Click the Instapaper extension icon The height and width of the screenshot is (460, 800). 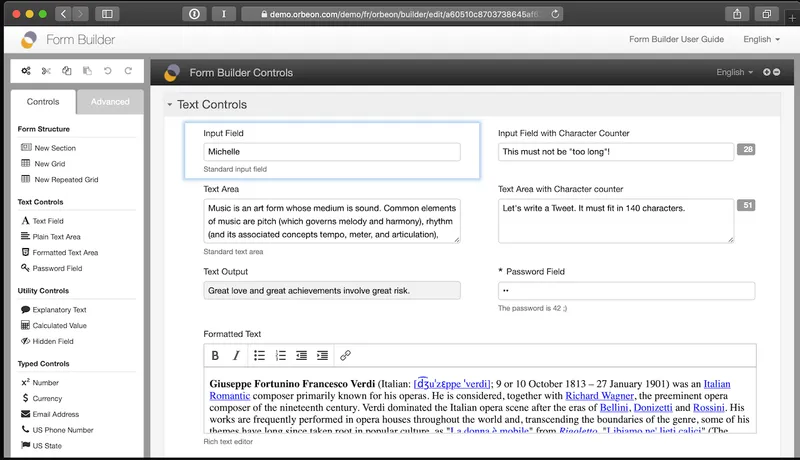point(223,14)
